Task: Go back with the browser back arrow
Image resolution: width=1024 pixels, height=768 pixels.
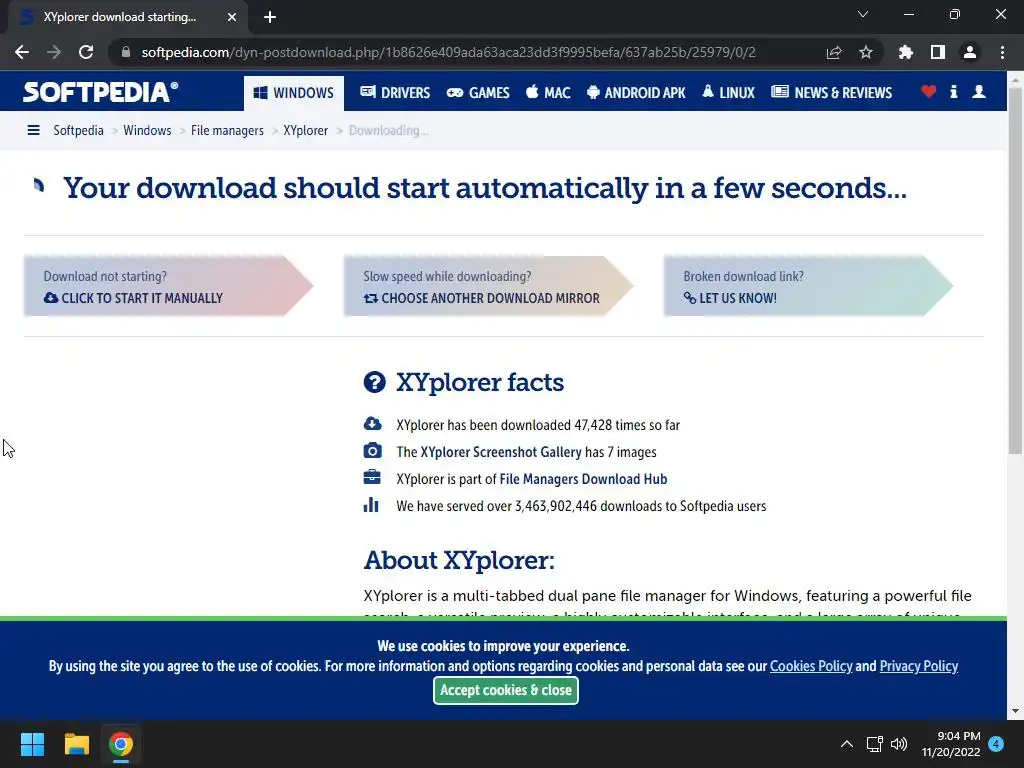Action: point(22,52)
